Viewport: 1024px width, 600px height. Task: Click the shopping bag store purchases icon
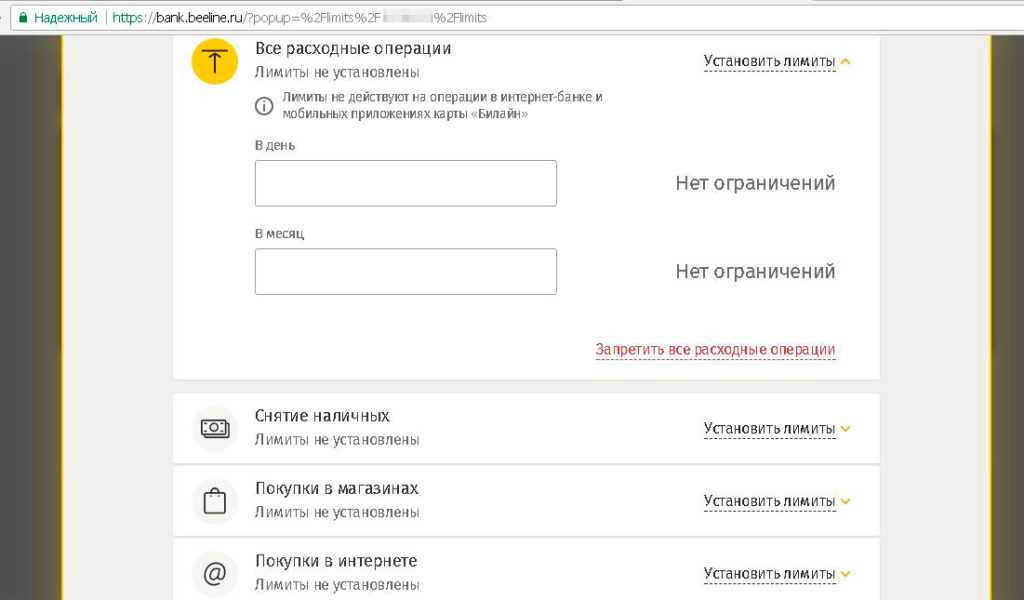215,501
